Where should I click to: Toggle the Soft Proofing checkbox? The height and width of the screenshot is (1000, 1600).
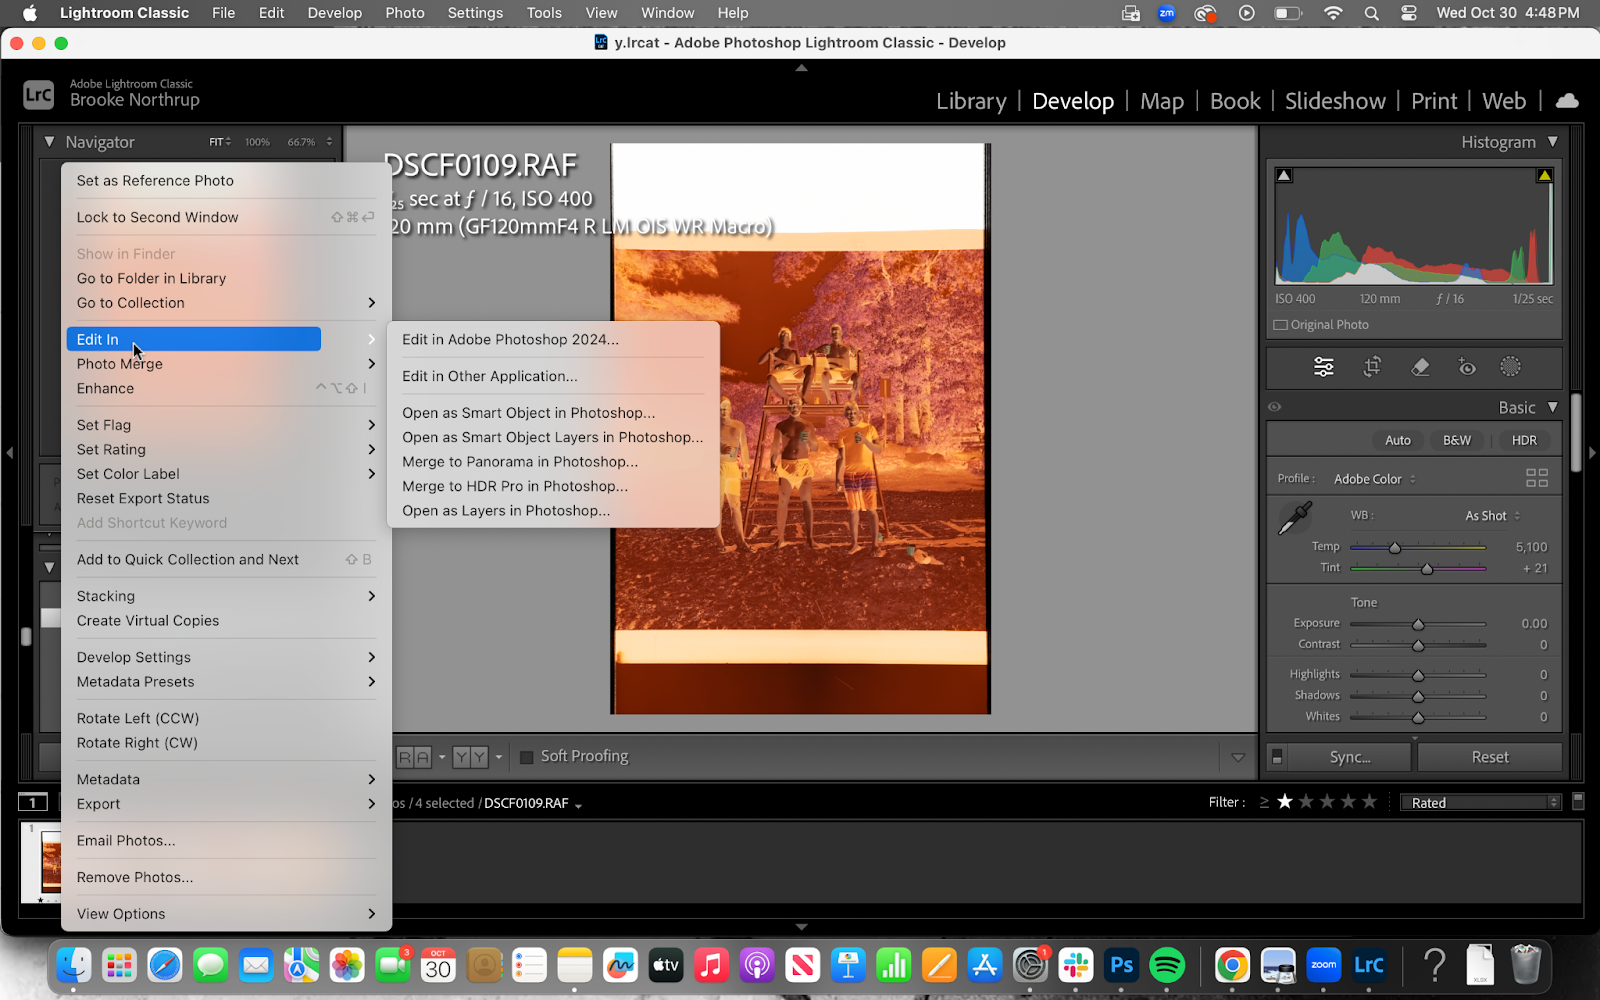click(x=527, y=757)
